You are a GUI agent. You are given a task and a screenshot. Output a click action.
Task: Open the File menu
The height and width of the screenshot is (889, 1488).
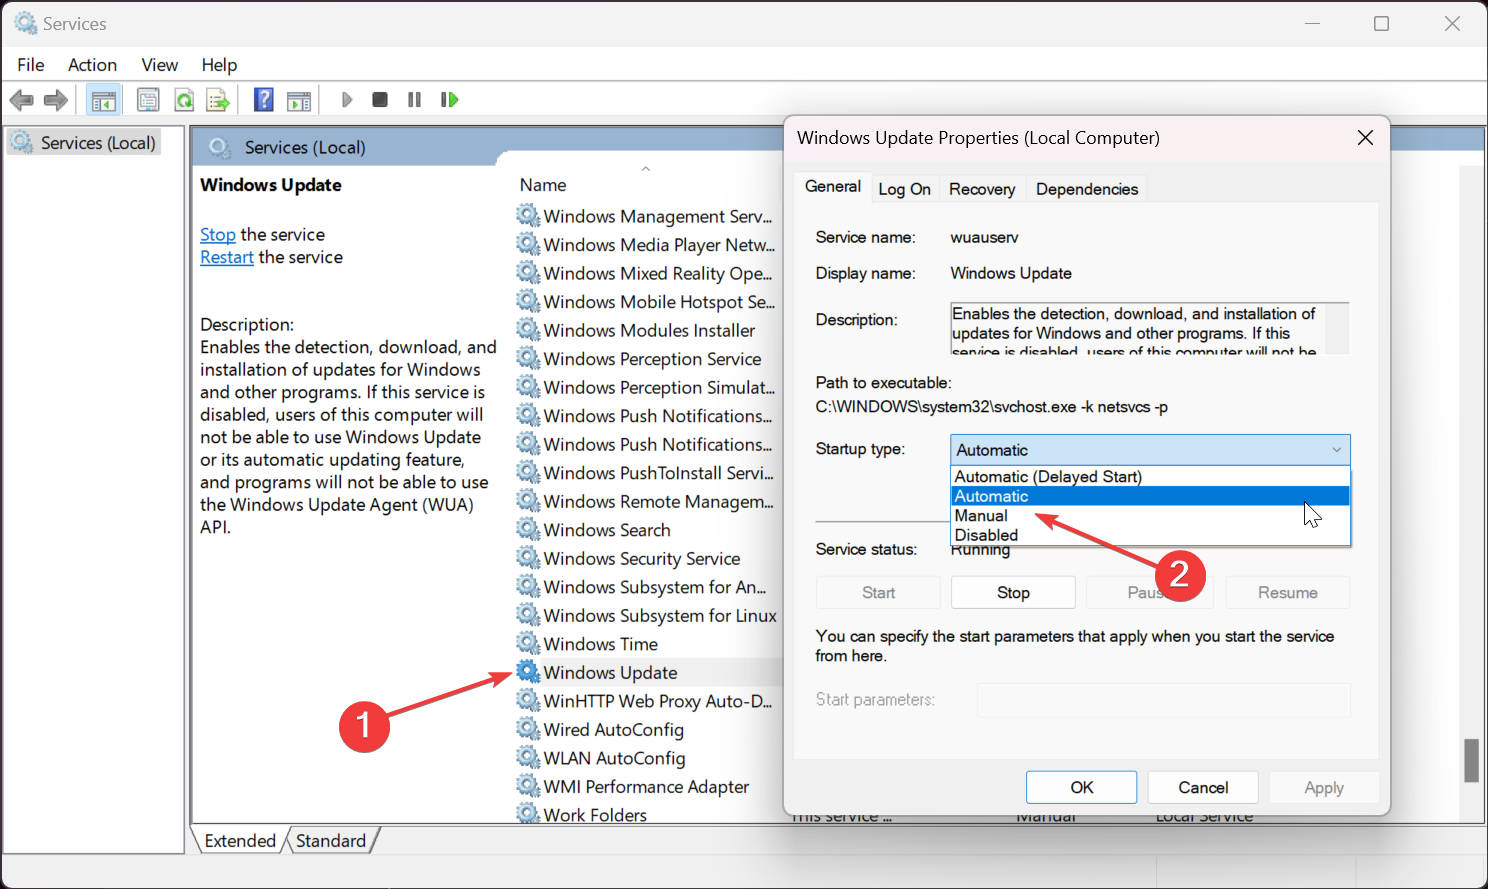coord(31,65)
